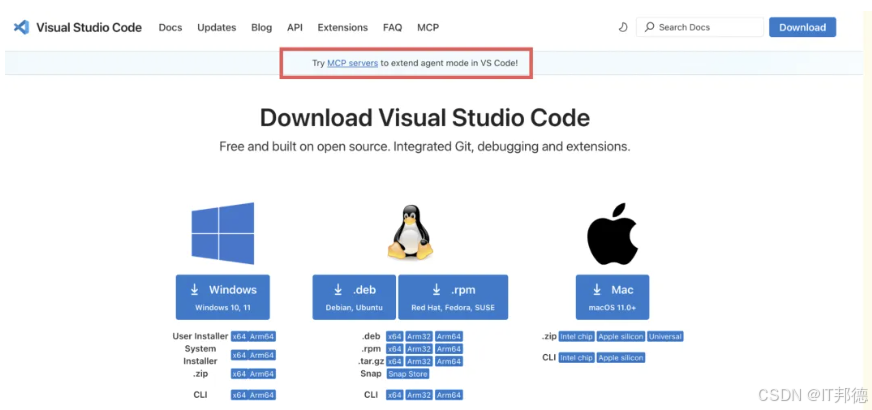
Task: Click the Apple logo image
Action: [x=612, y=235]
